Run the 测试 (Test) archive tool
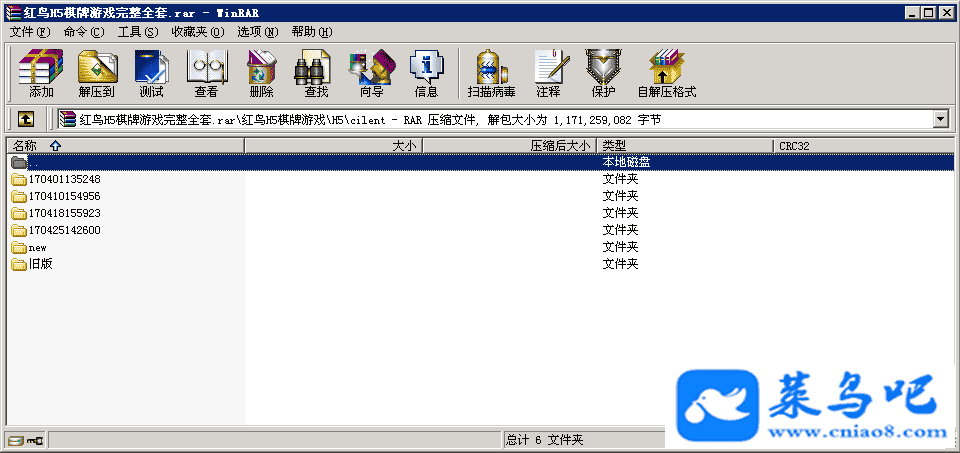 click(151, 67)
